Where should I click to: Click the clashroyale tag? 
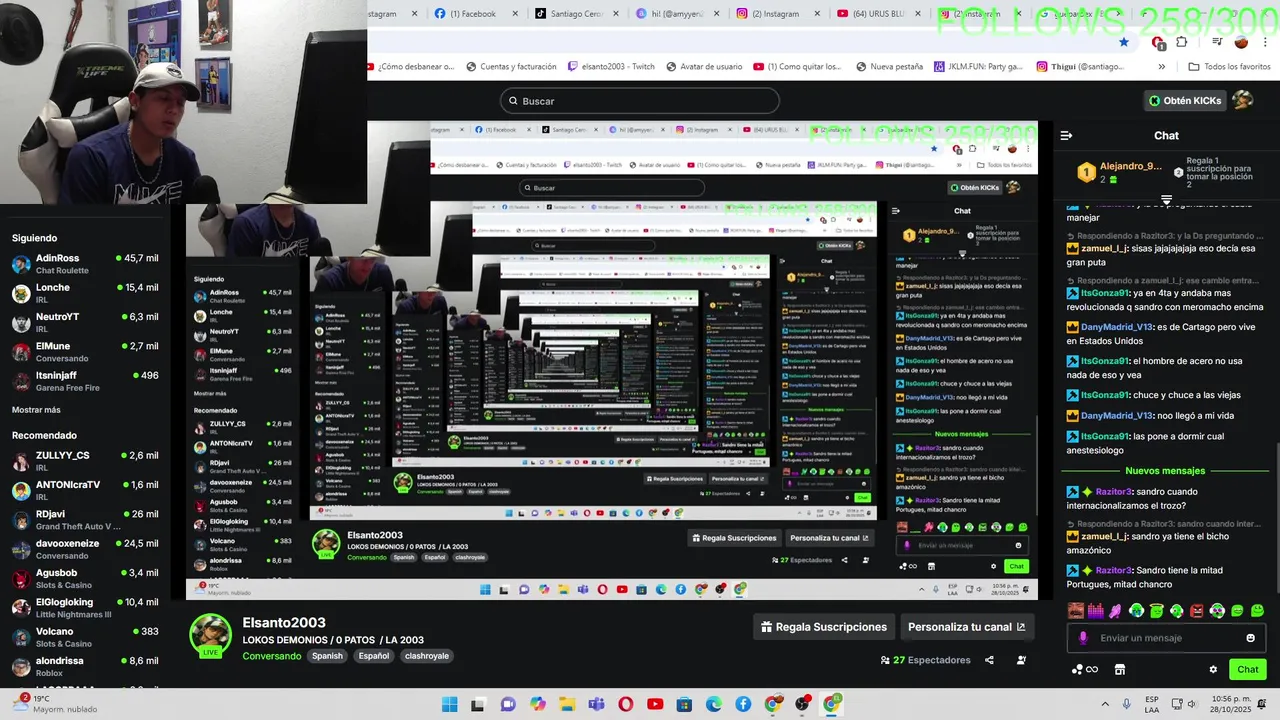click(426, 656)
